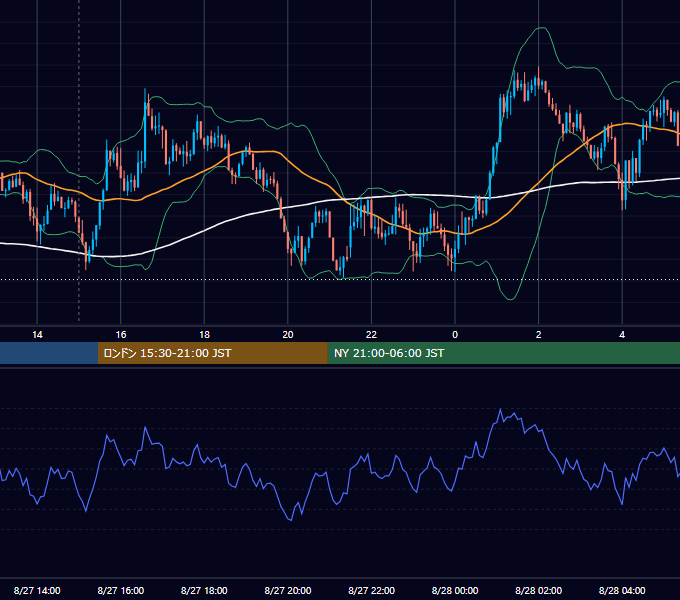The image size is (680, 600).
Task: Click the 8/28 04:00 time label
Action: coord(622,590)
